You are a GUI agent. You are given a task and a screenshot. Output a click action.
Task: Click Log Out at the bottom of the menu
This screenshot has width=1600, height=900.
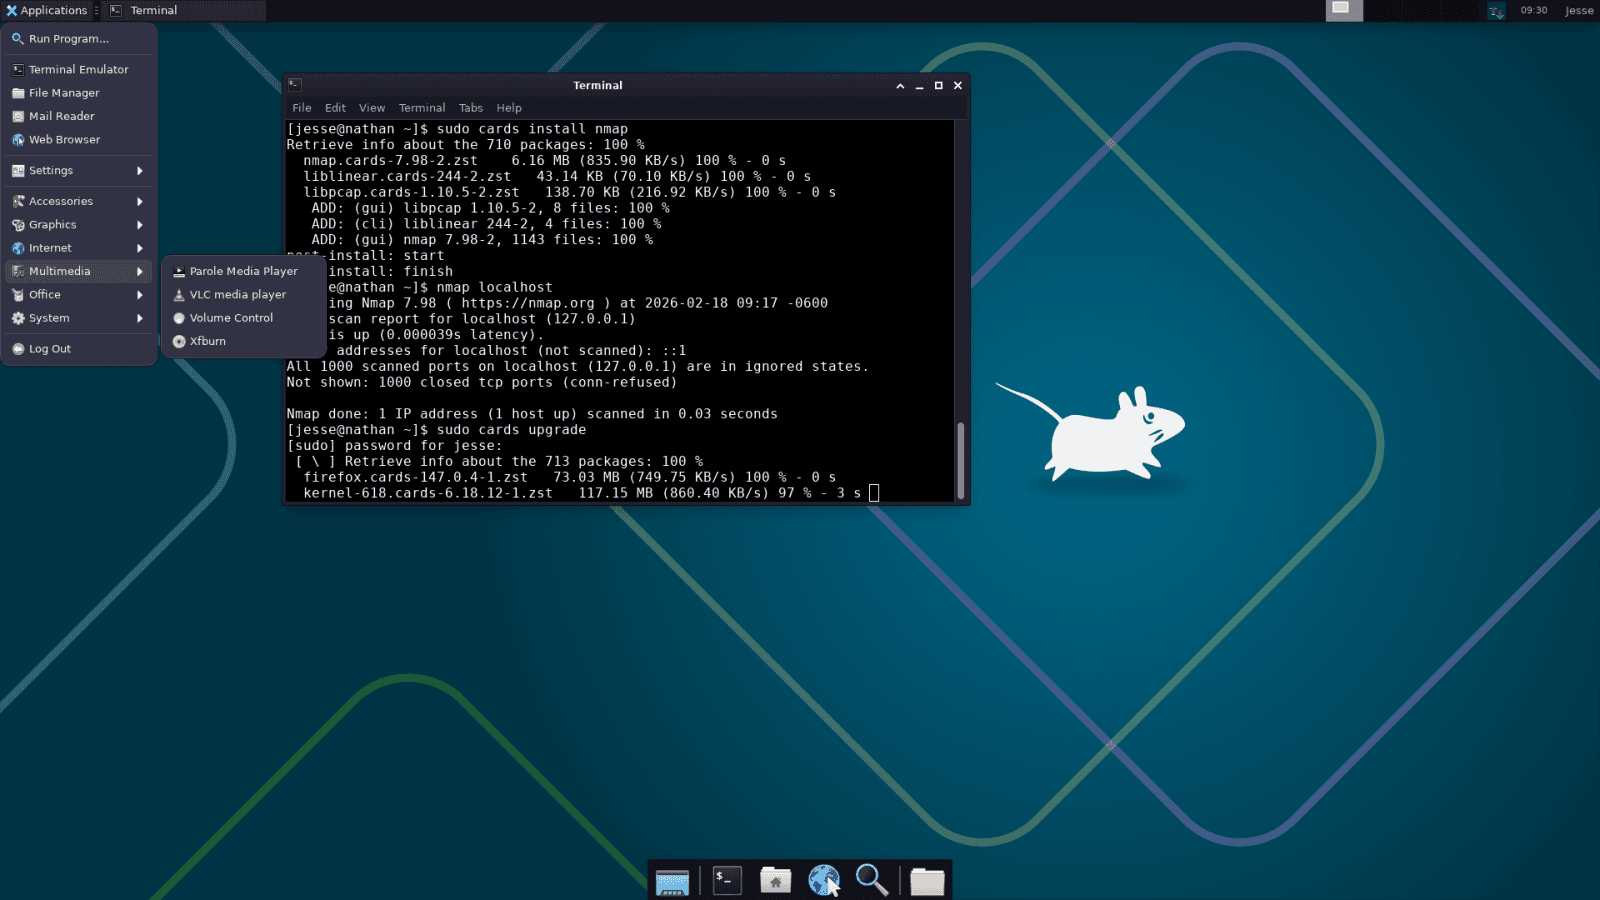tap(50, 348)
